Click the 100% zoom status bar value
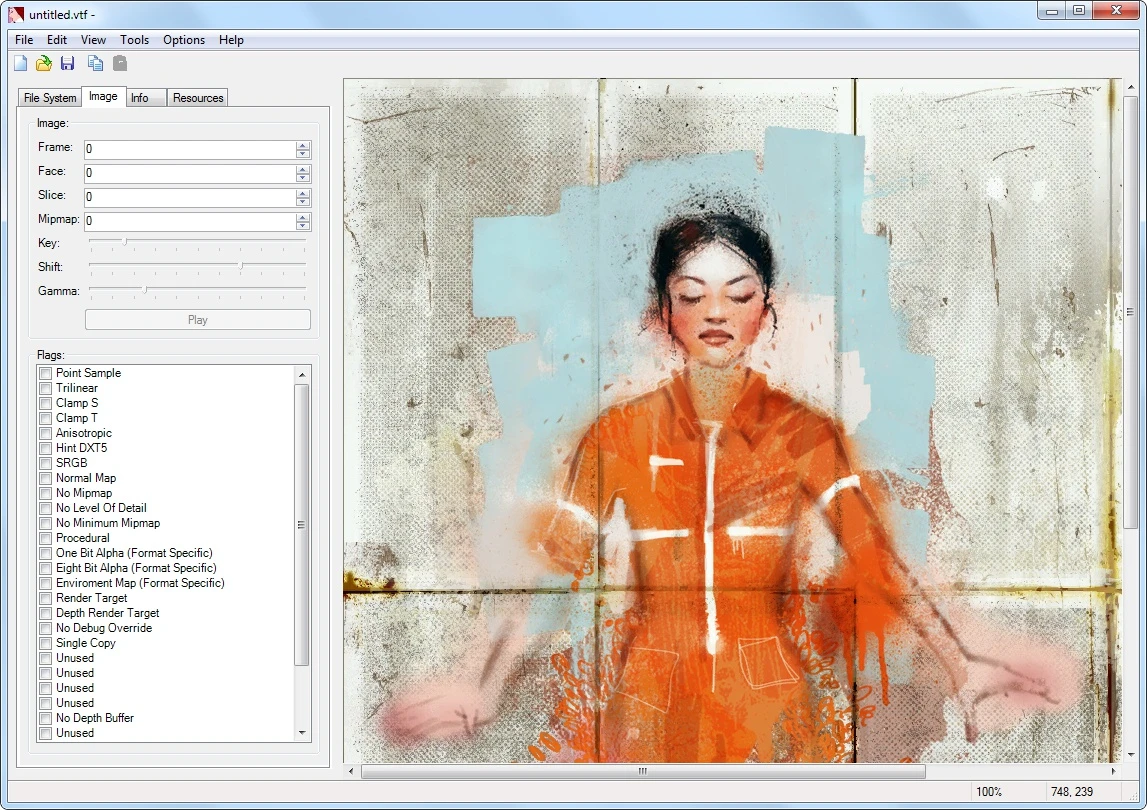The image size is (1147, 810). coord(988,792)
